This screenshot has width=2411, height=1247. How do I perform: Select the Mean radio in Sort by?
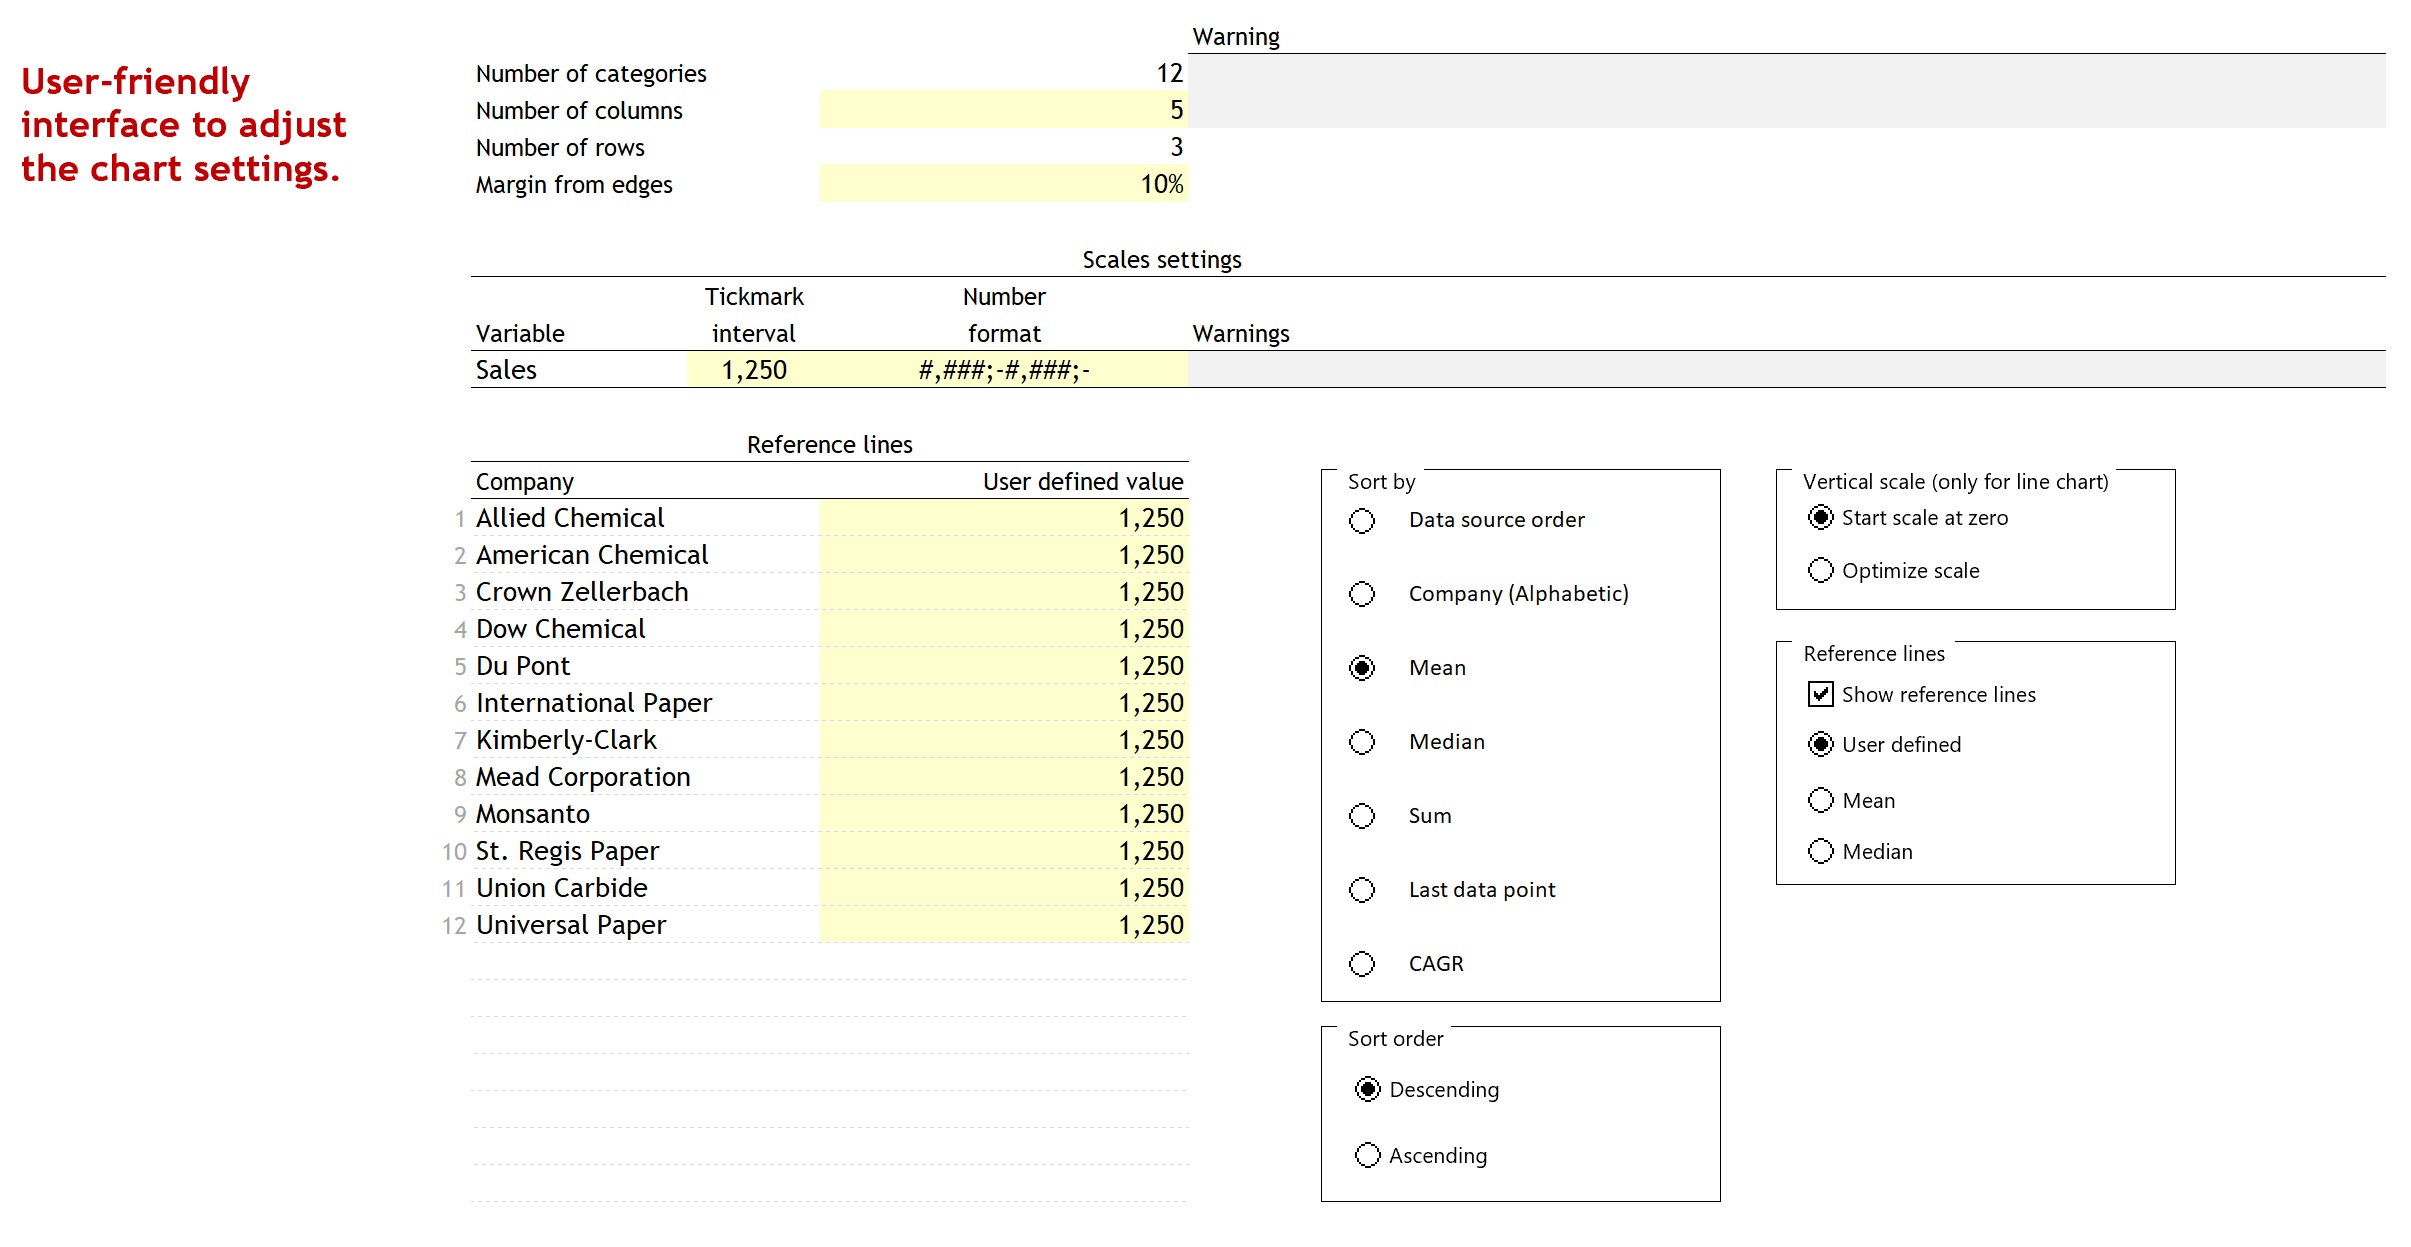coord(1362,668)
